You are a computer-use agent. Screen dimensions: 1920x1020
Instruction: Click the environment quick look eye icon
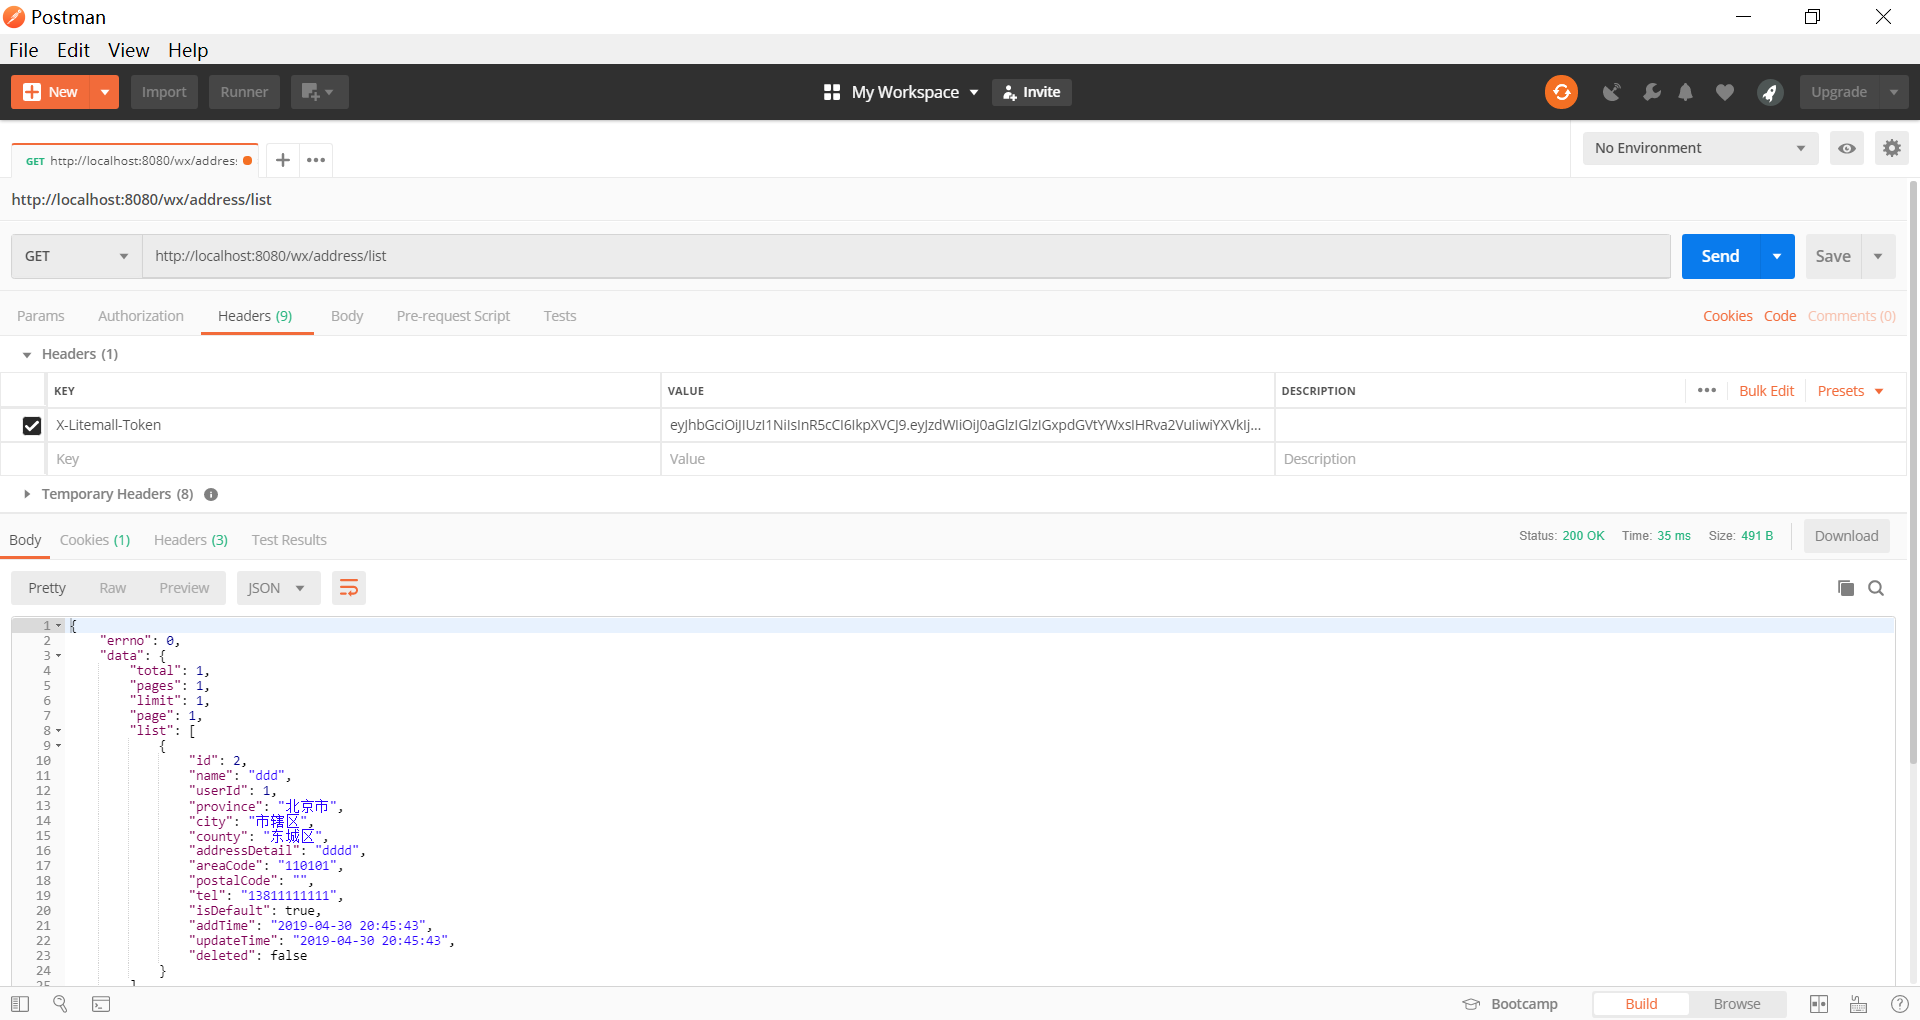point(1847,148)
